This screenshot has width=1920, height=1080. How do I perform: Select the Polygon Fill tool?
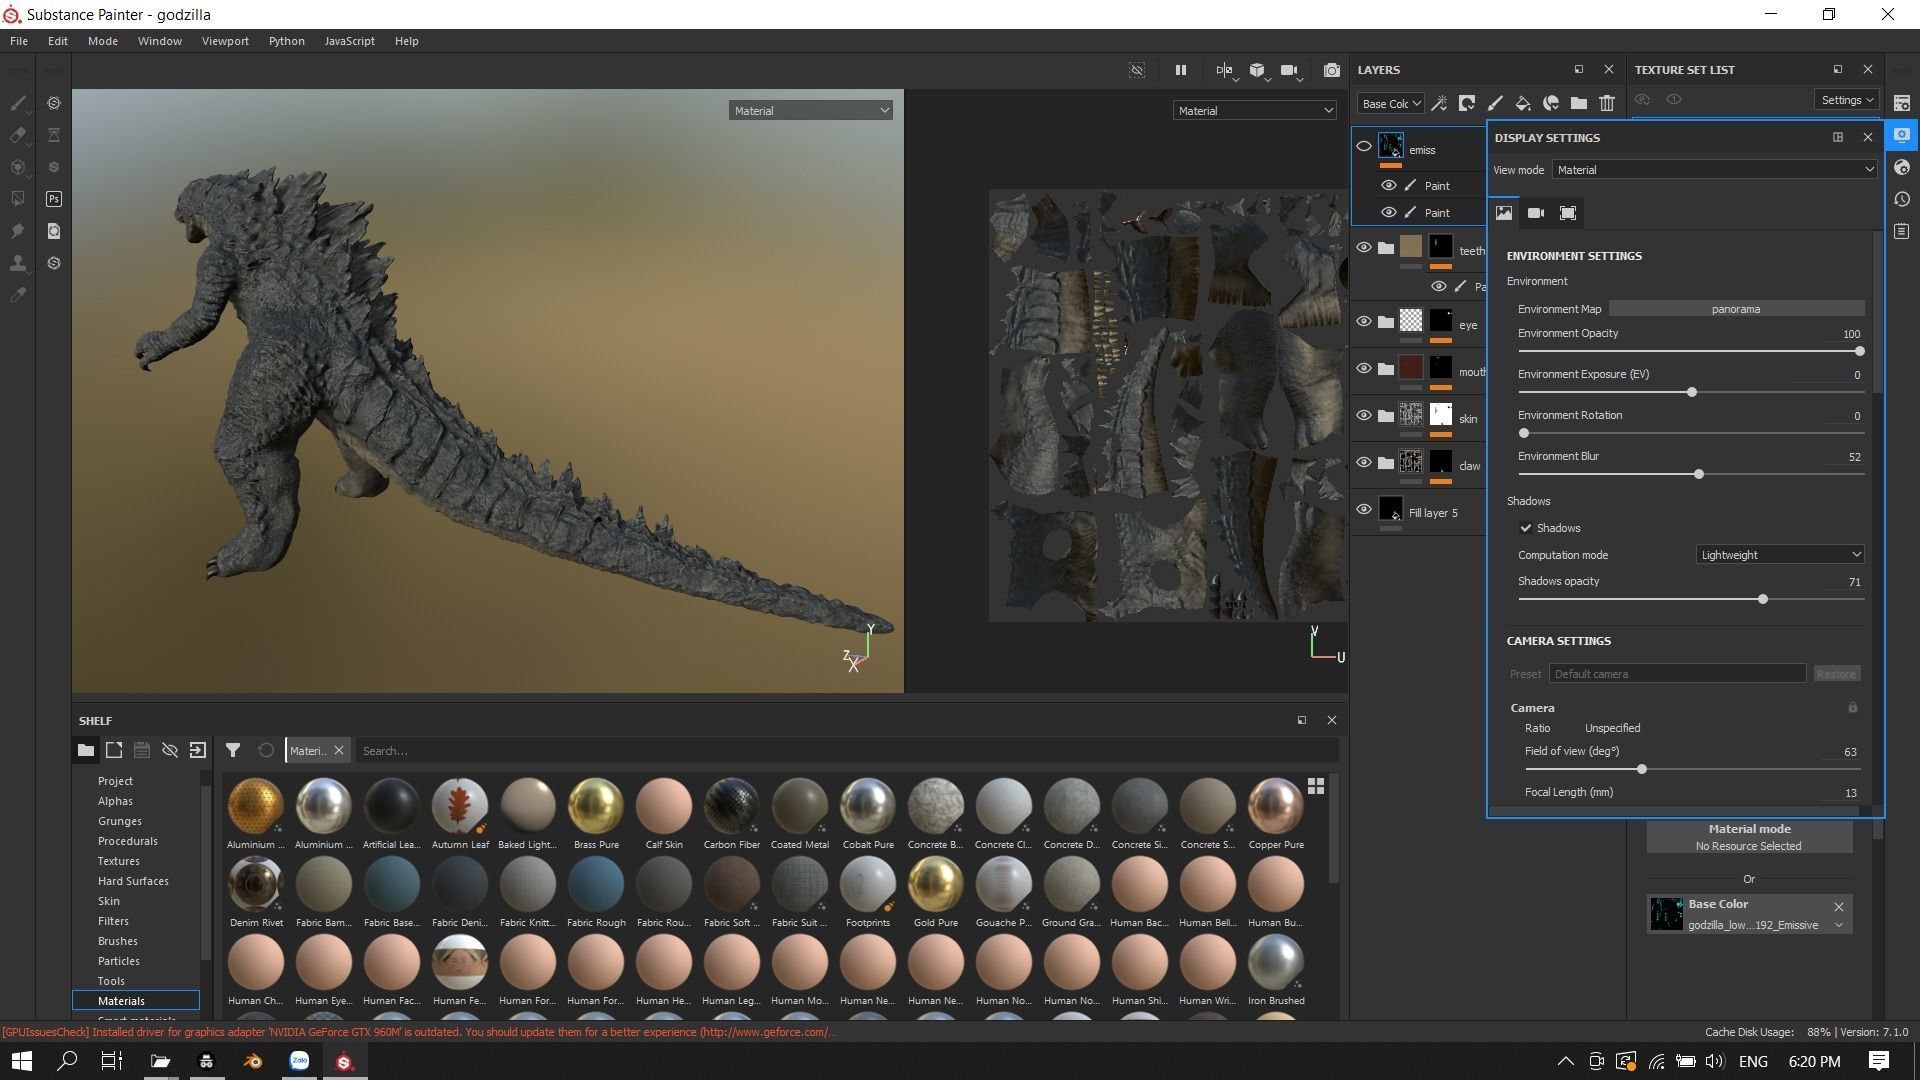(x=18, y=199)
